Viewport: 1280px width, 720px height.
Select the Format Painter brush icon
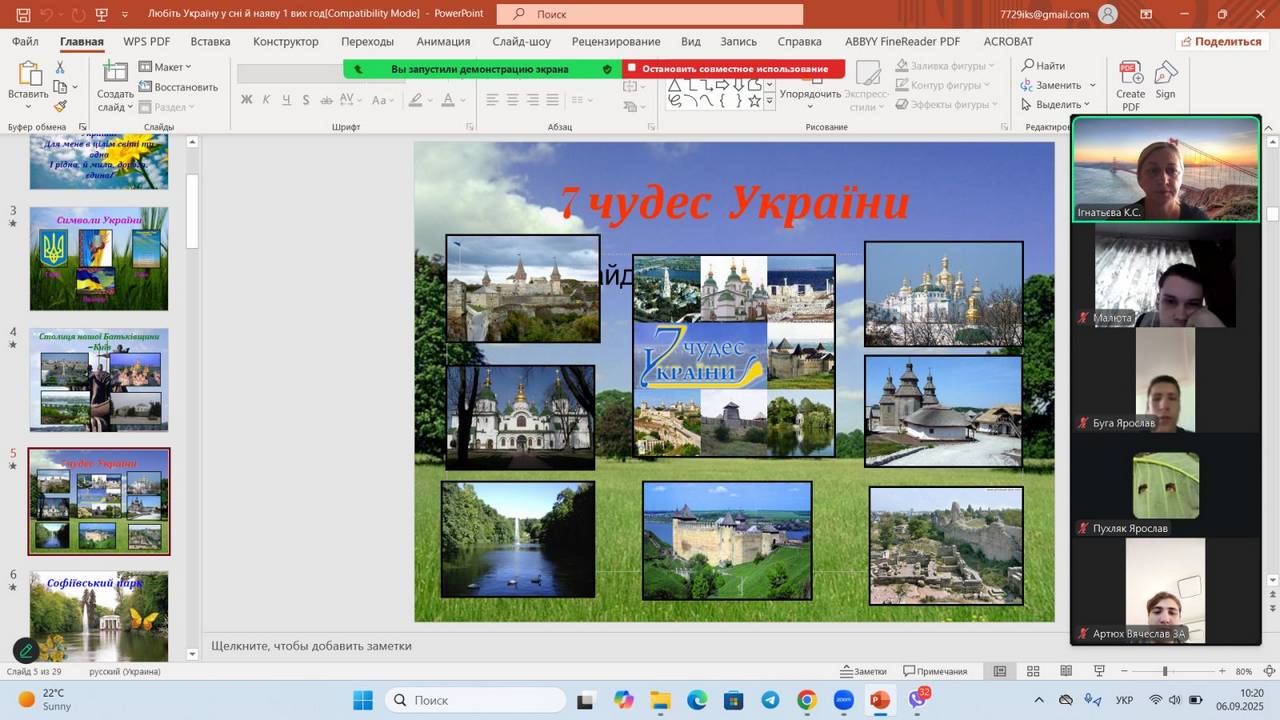tap(60, 105)
